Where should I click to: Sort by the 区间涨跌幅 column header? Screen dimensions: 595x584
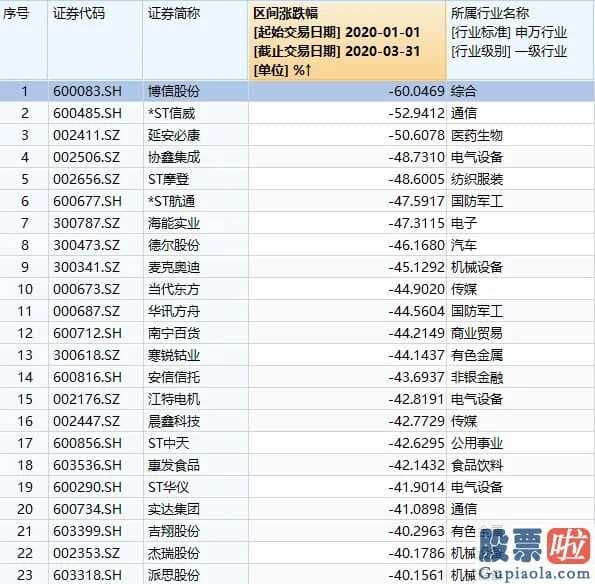[x=347, y=40]
